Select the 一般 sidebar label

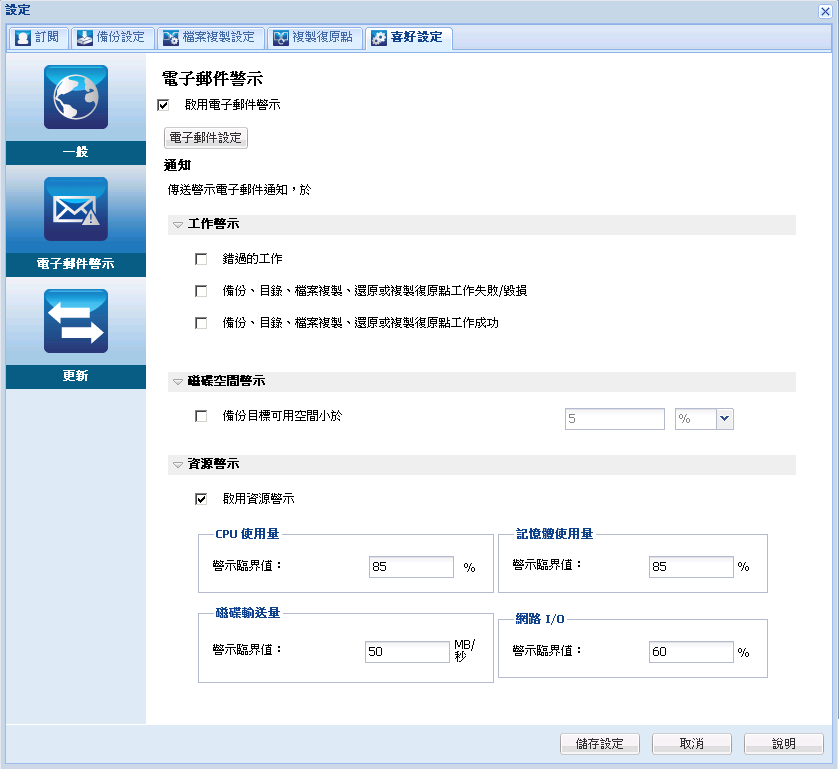coord(75,152)
